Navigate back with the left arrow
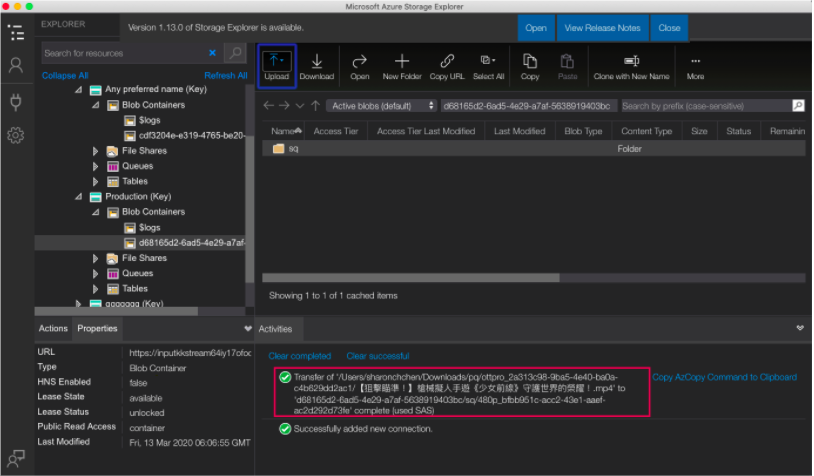Screen dimensions: 814x476 (268, 106)
